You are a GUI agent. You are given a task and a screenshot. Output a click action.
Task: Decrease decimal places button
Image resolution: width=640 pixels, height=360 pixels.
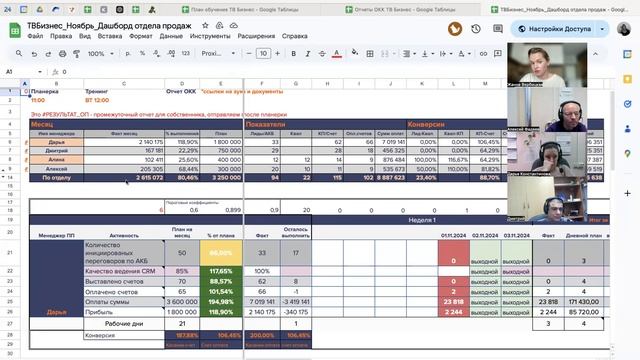tap(157, 53)
